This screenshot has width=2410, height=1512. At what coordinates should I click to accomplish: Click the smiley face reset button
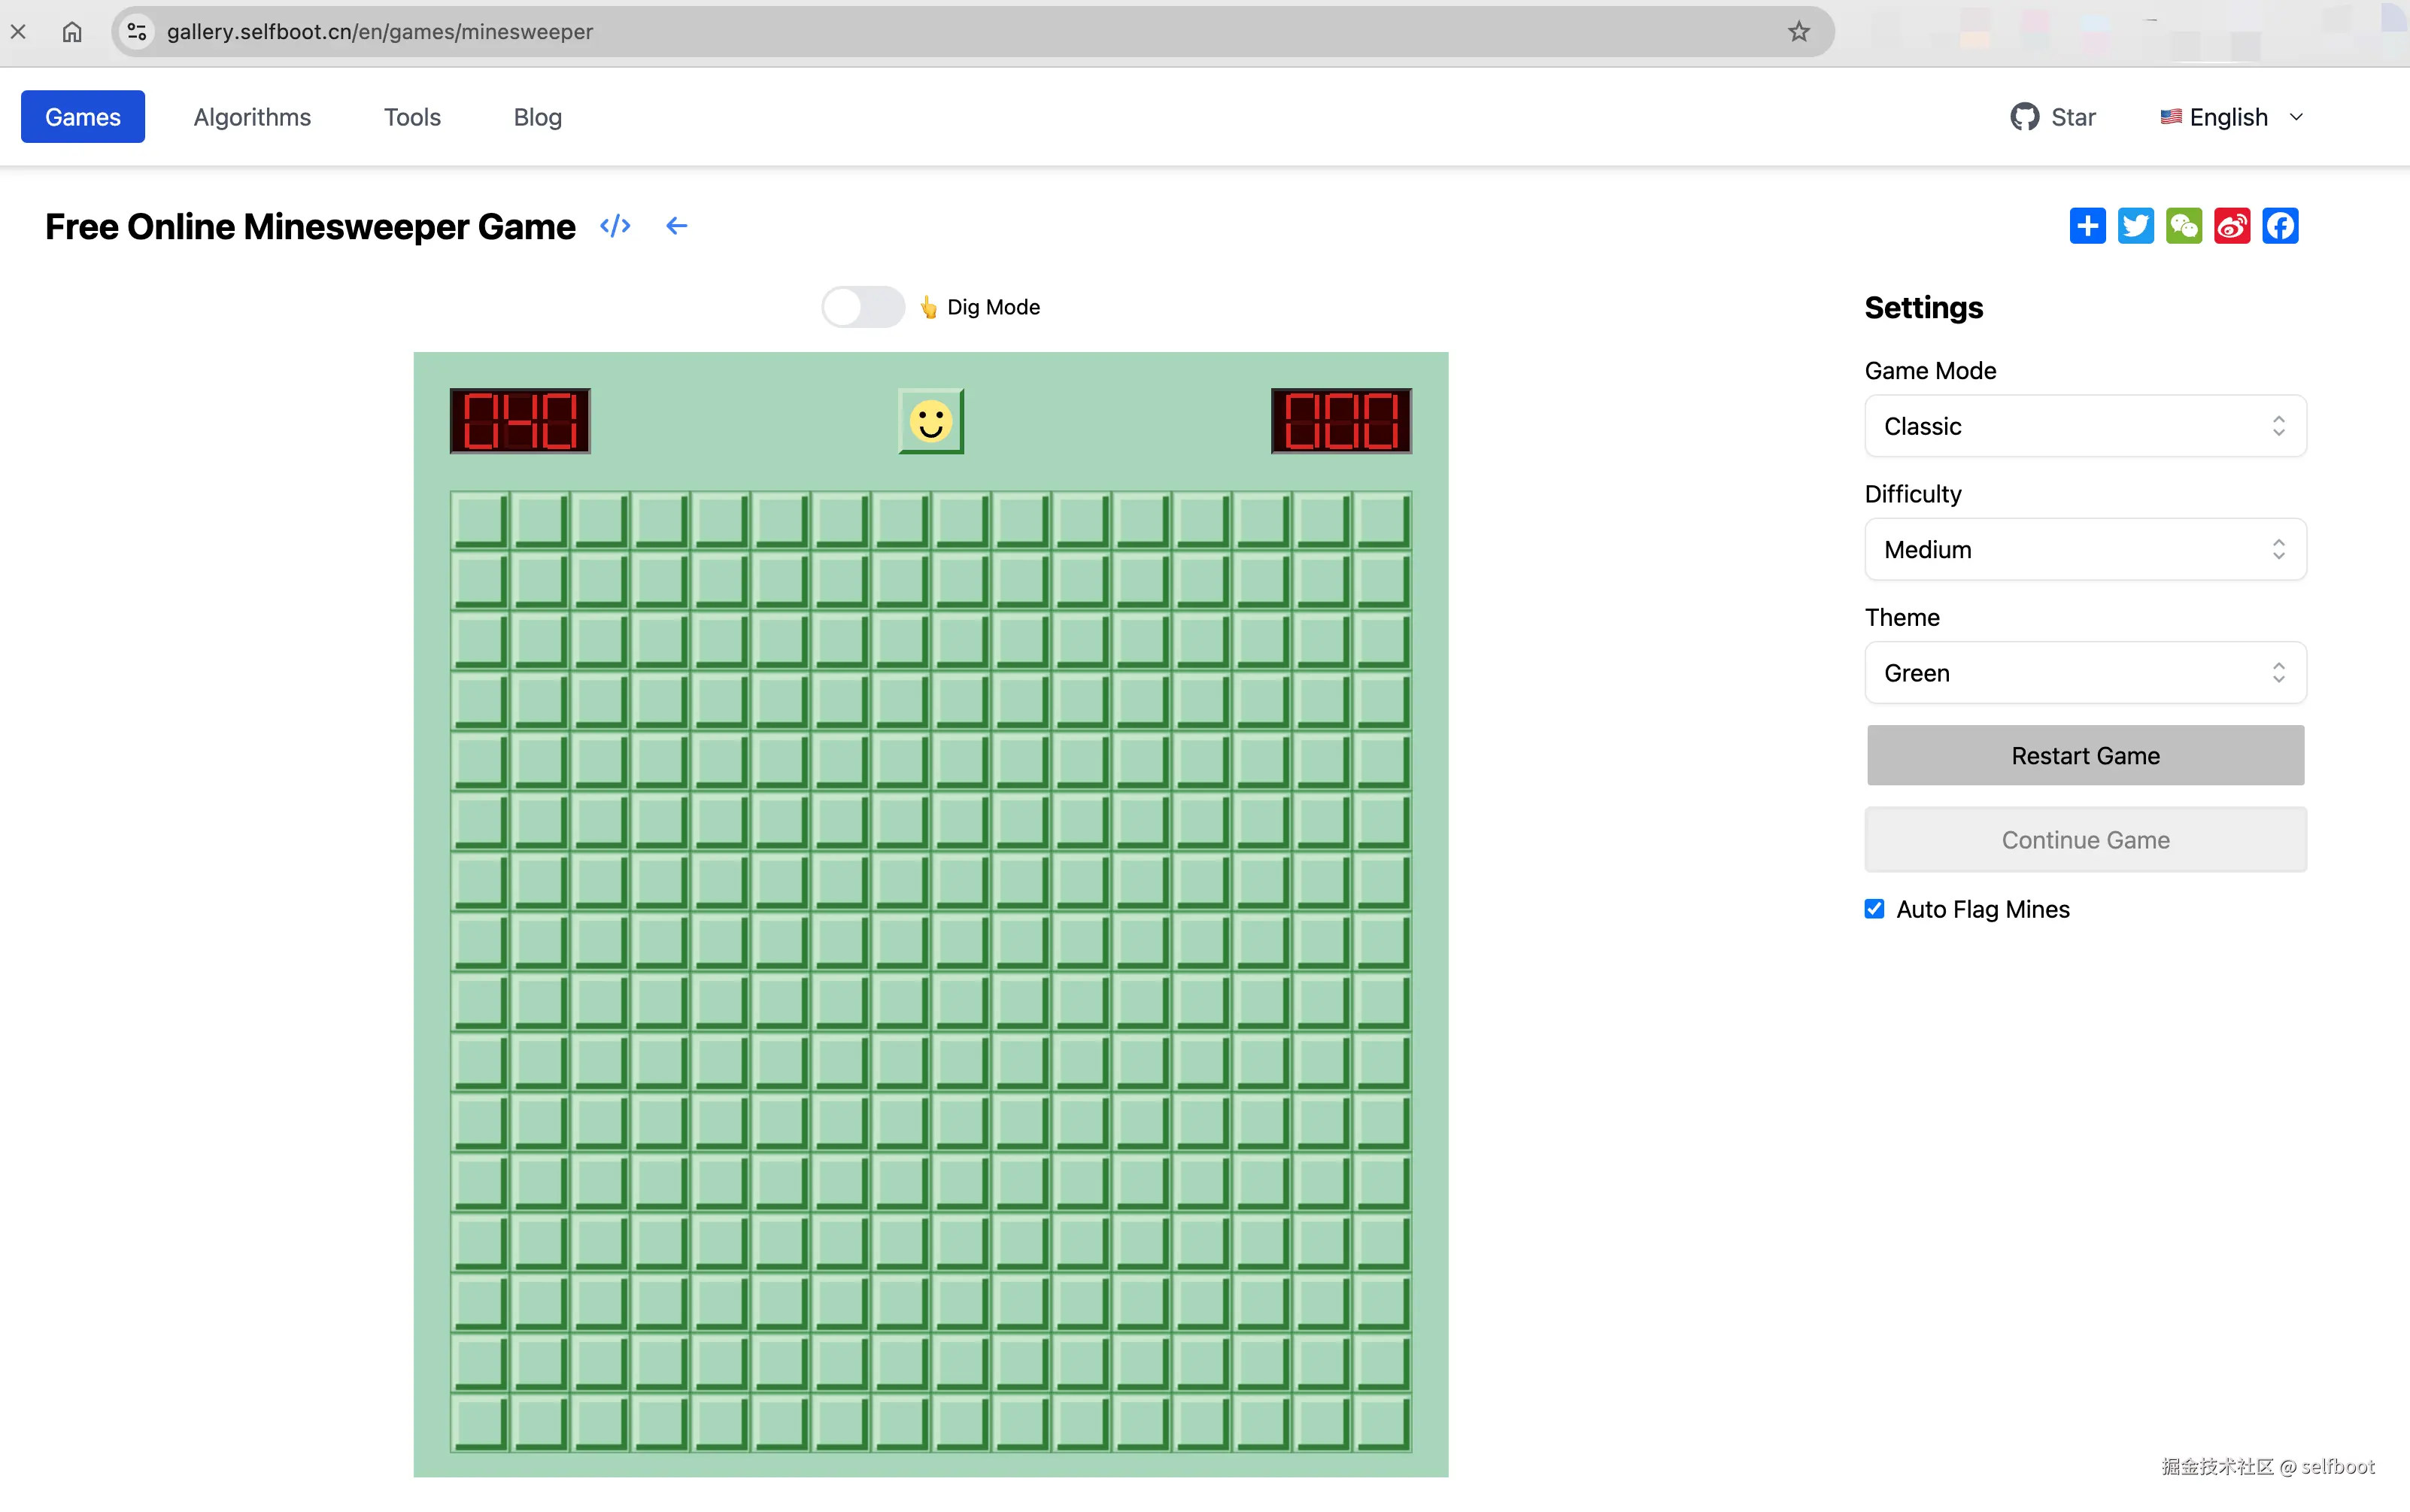(930, 421)
